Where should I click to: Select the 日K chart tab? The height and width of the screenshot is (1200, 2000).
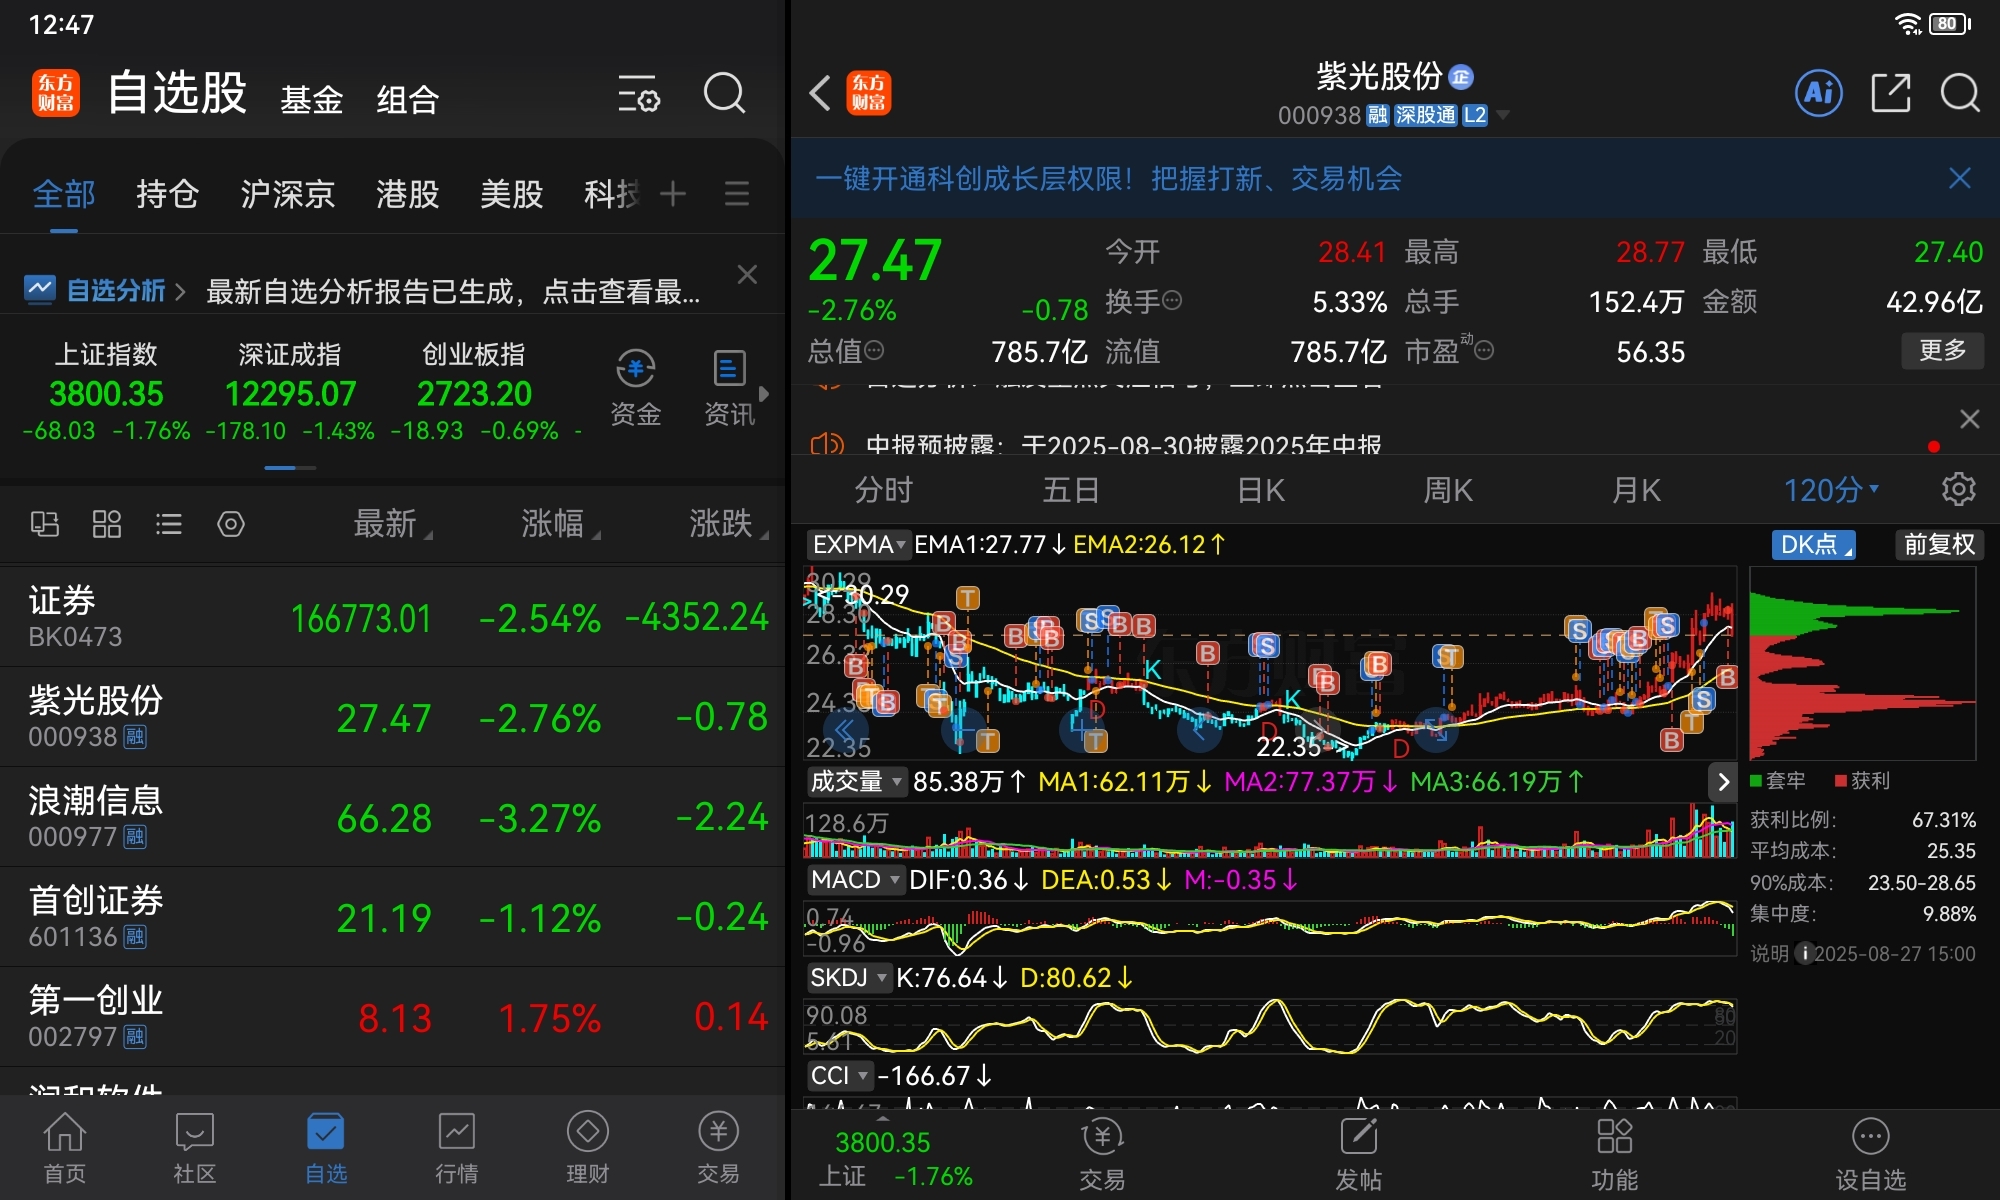point(1260,489)
